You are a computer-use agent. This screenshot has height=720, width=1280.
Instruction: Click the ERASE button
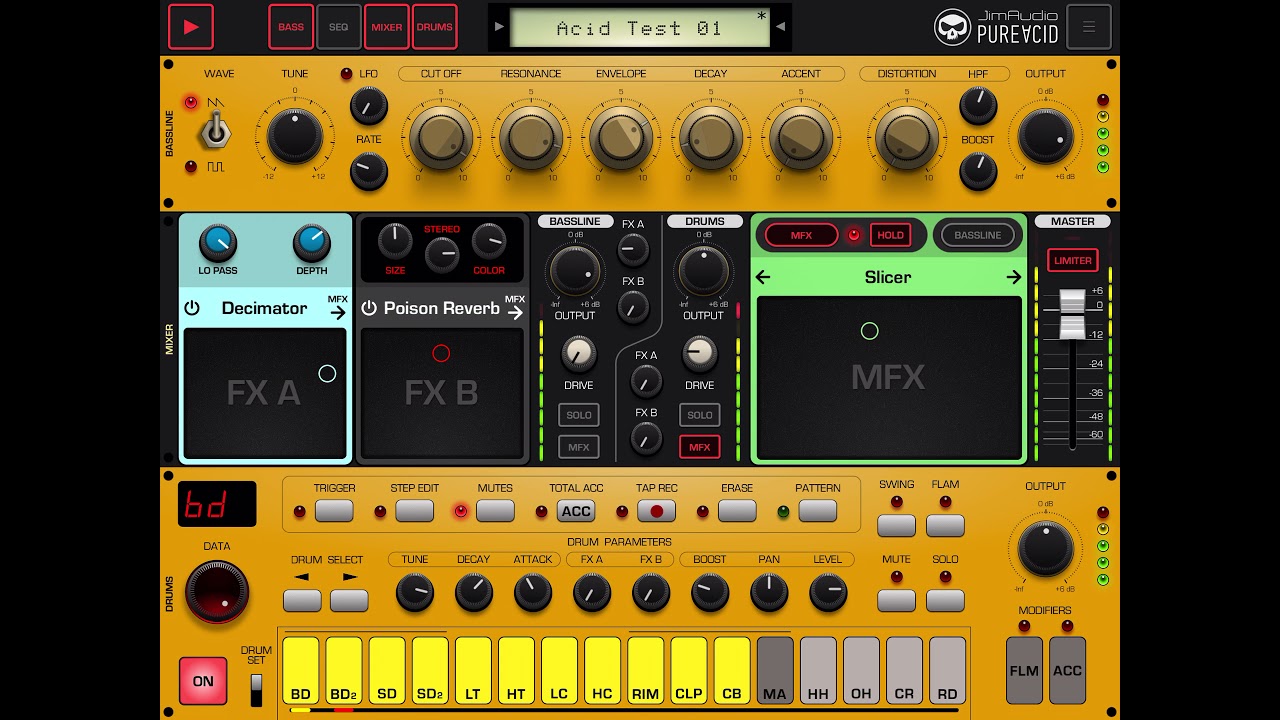737,511
